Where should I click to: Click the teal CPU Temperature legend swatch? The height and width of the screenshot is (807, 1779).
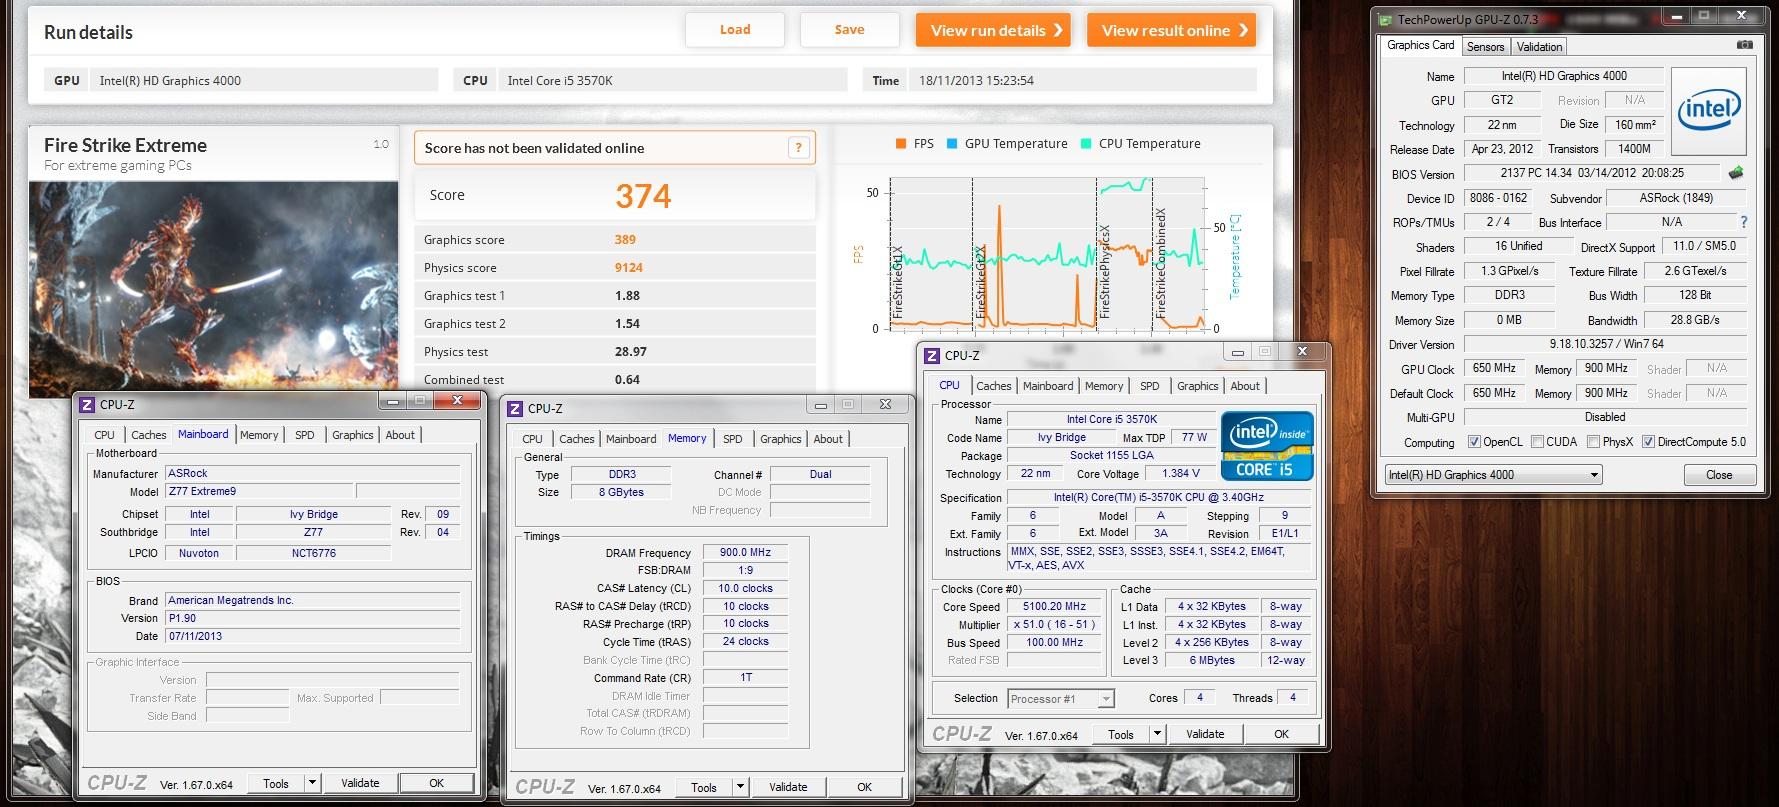1086,144
